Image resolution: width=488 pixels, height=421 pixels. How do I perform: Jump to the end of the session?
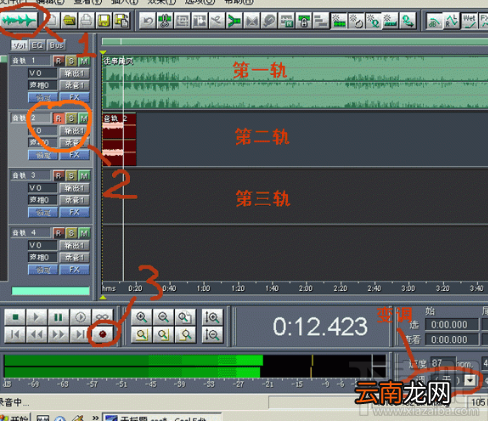coord(80,334)
